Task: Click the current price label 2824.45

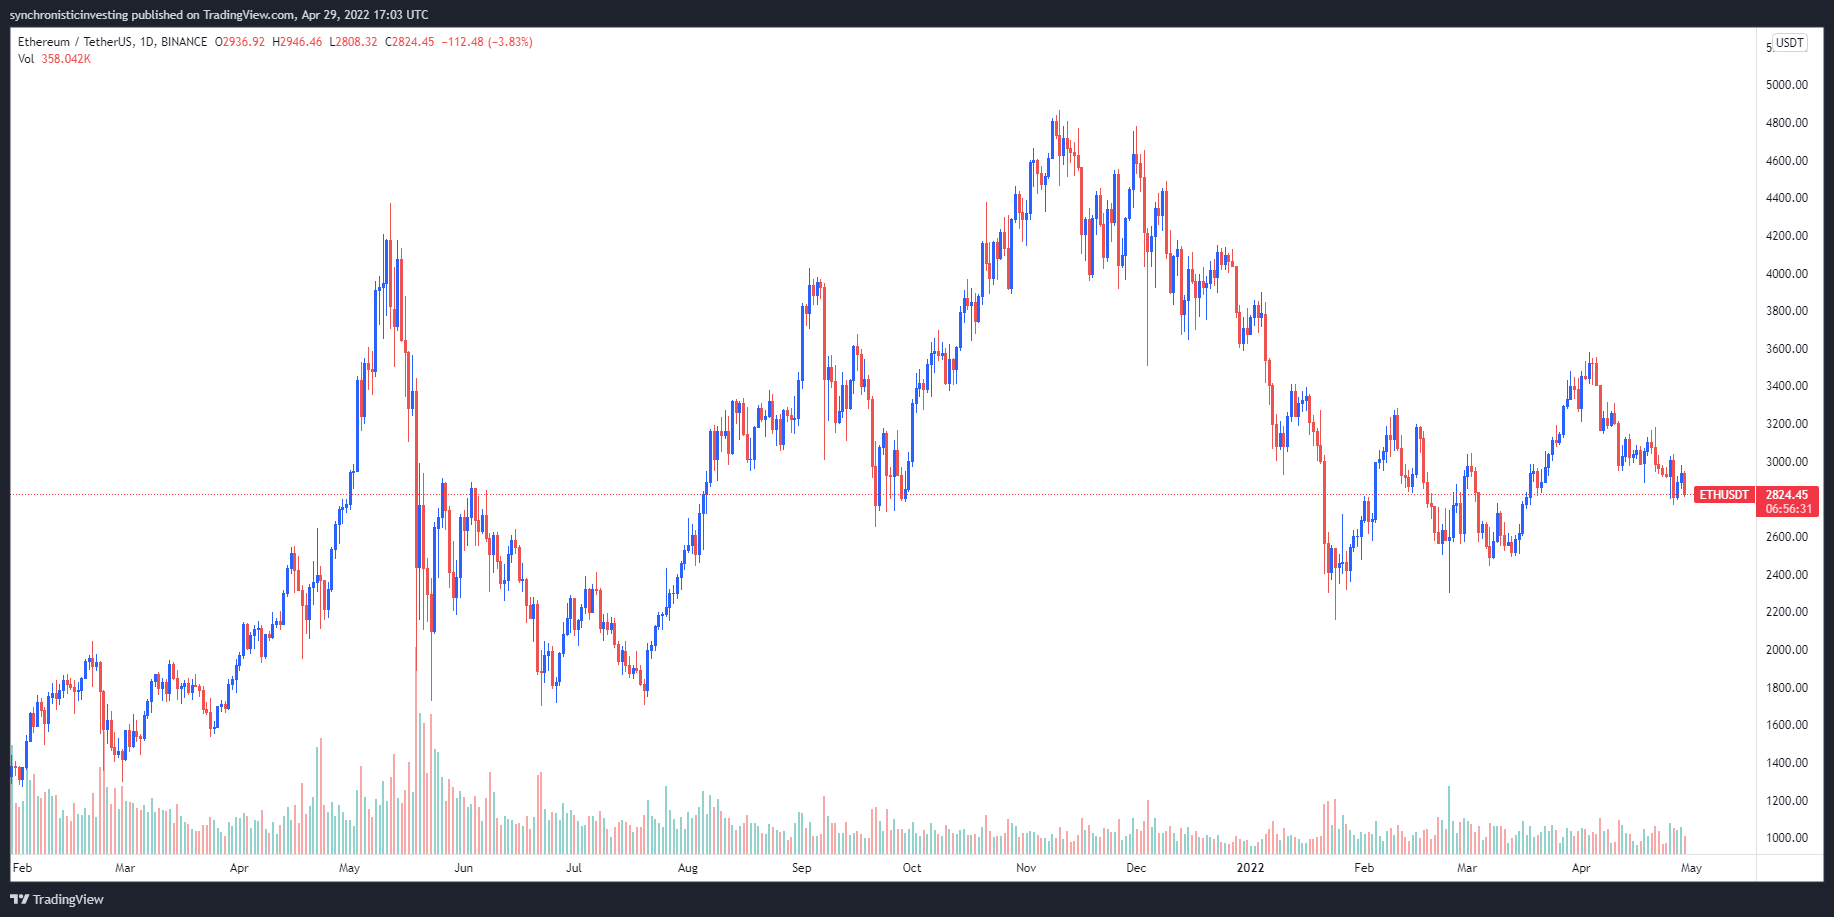Action: click(x=1786, y=495)
